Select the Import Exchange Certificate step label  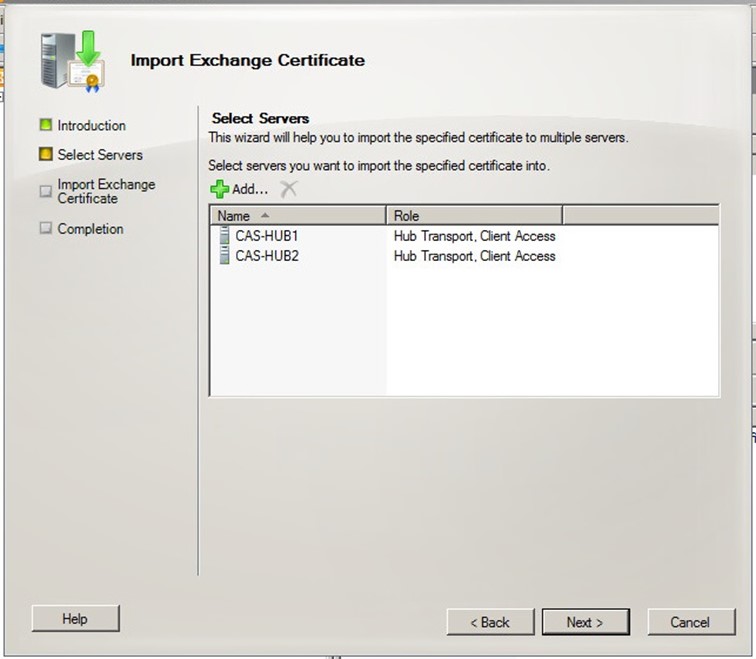point(106,191)
